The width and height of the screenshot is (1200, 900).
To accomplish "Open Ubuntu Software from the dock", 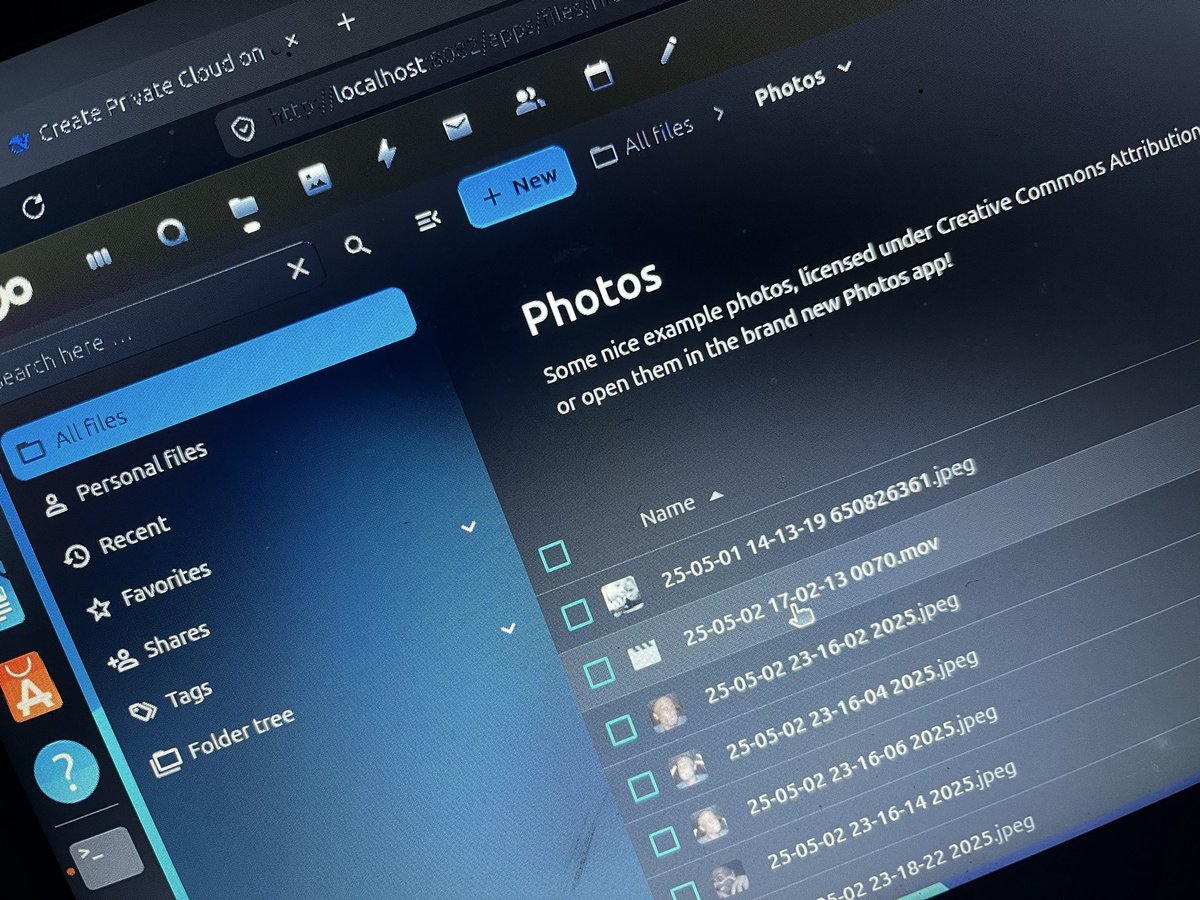I will click(x=28, y=687).
